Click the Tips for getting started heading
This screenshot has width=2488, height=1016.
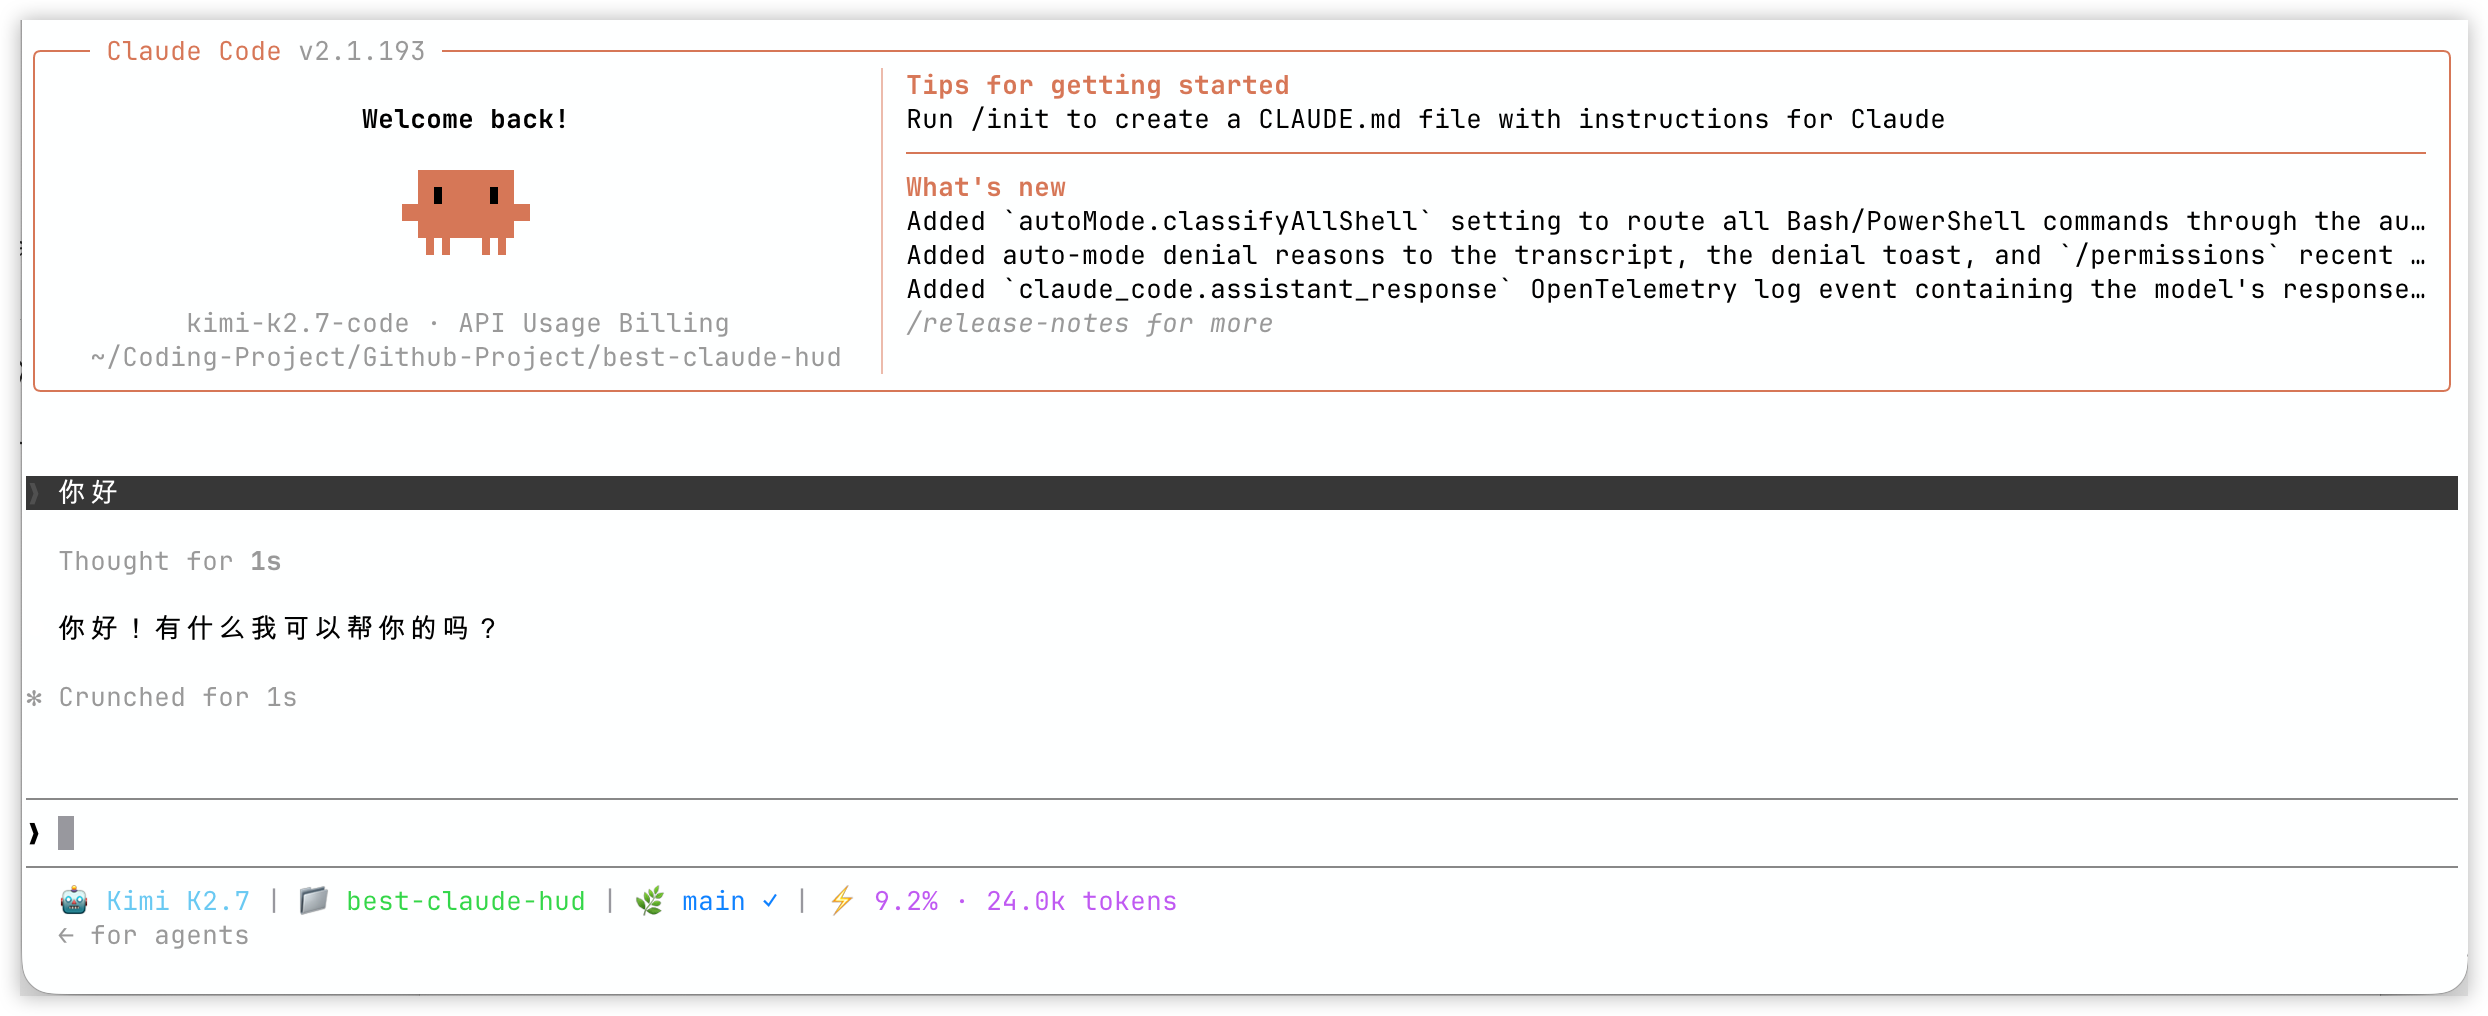(1098, 85)
